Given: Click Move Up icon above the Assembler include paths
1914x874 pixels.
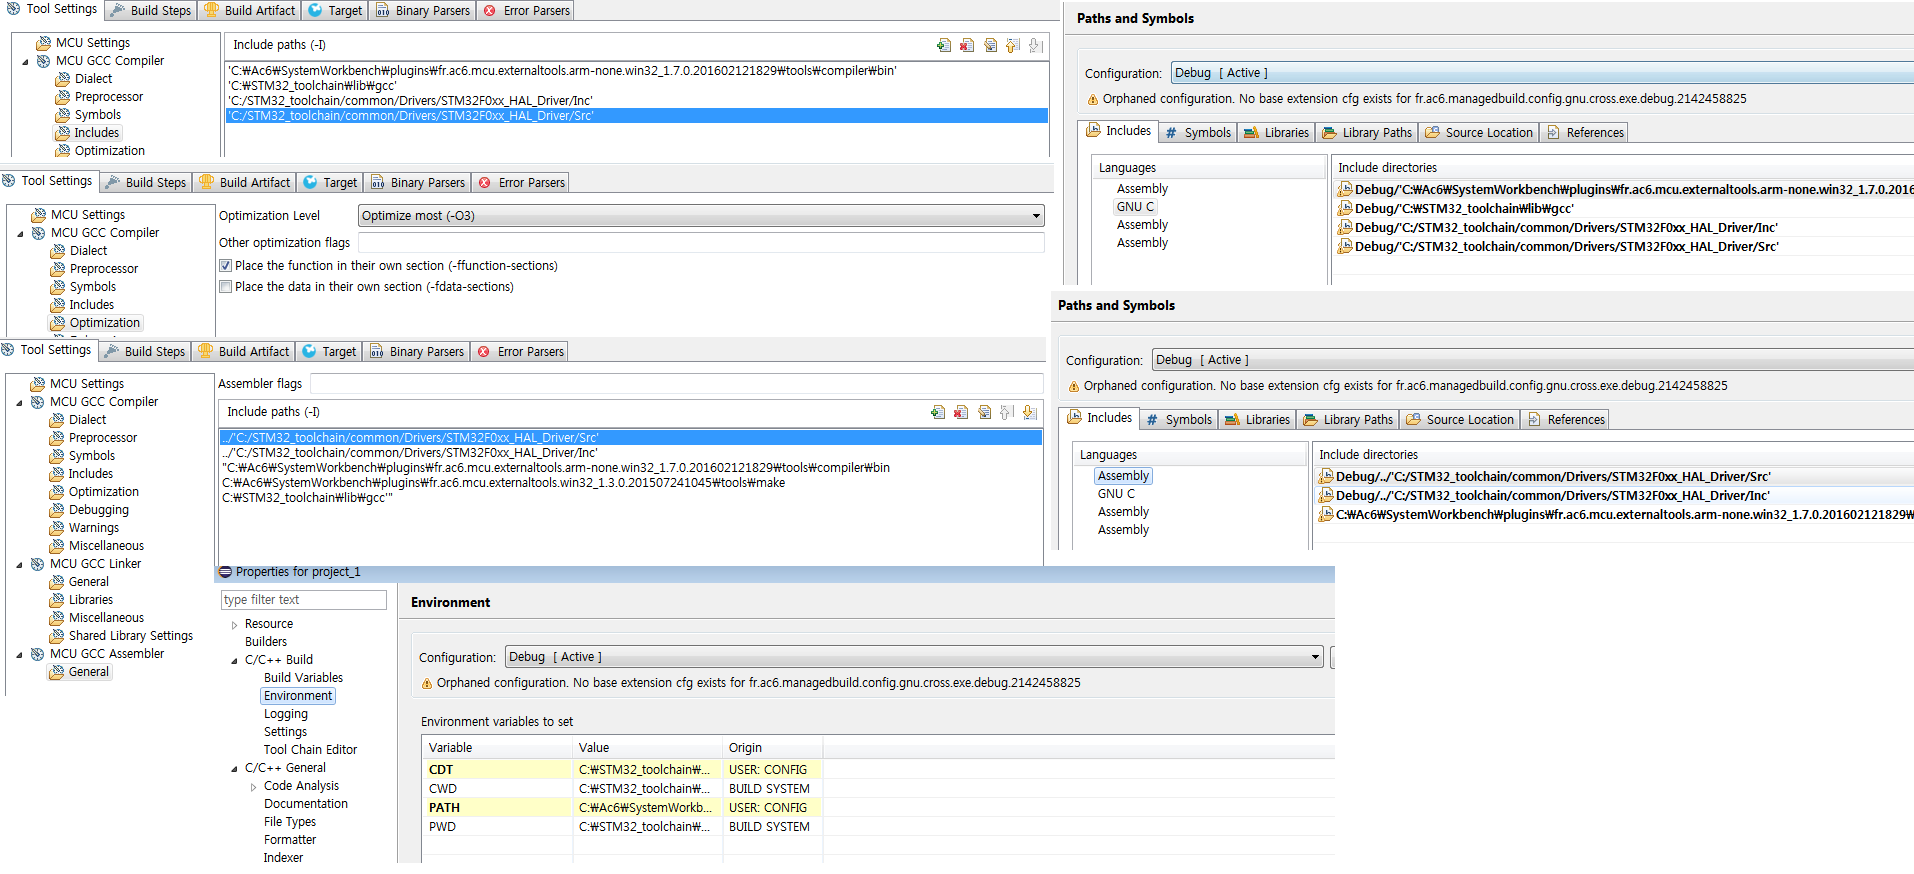Looking at the screenshot, I should [x=1007, y=412].
